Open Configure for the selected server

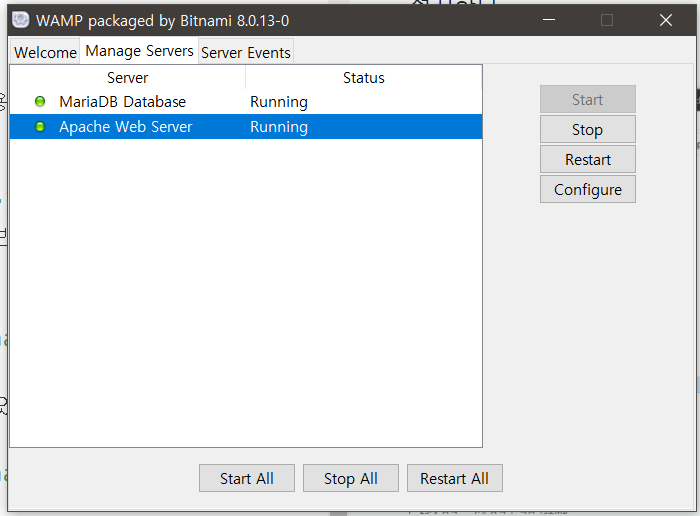pos(587,190)
